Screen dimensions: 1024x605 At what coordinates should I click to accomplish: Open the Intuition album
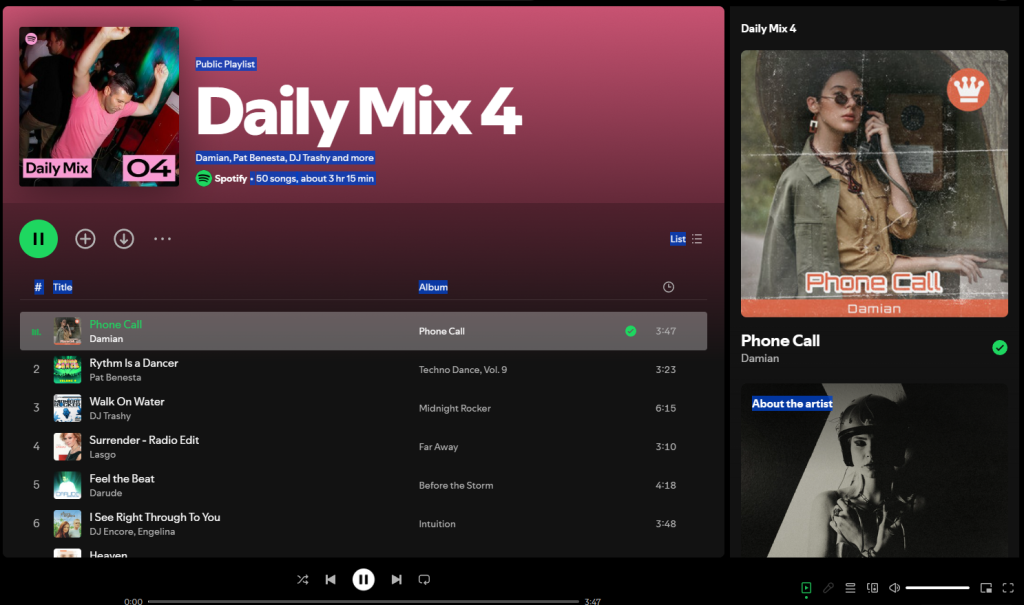437,524
